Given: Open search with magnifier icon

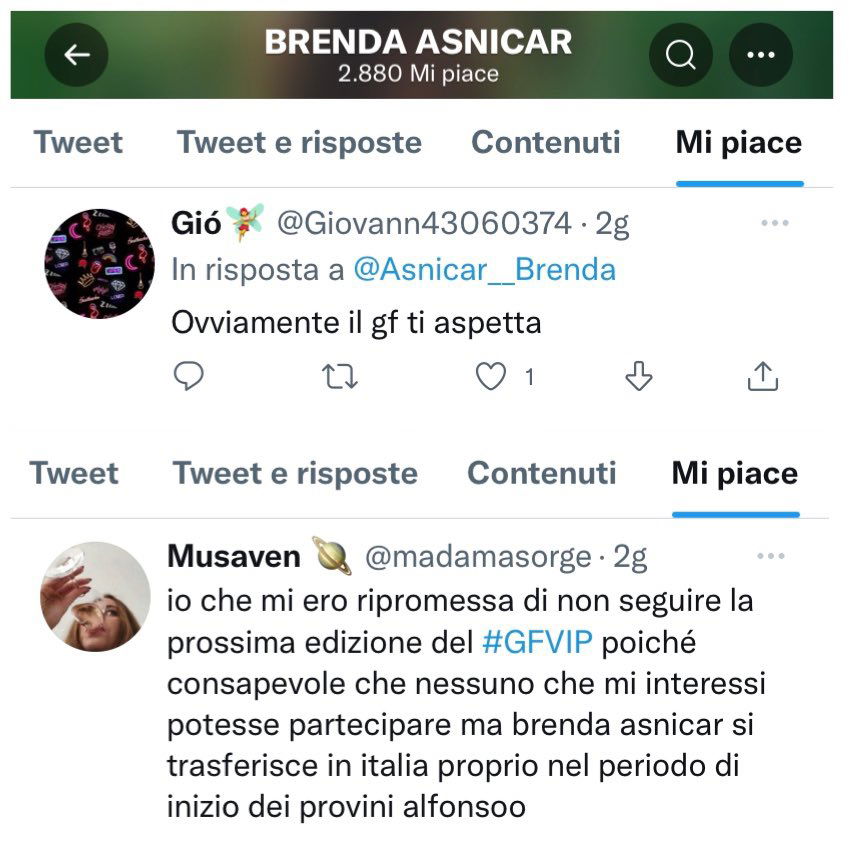Looking at the screenshot, I should 680,55.
